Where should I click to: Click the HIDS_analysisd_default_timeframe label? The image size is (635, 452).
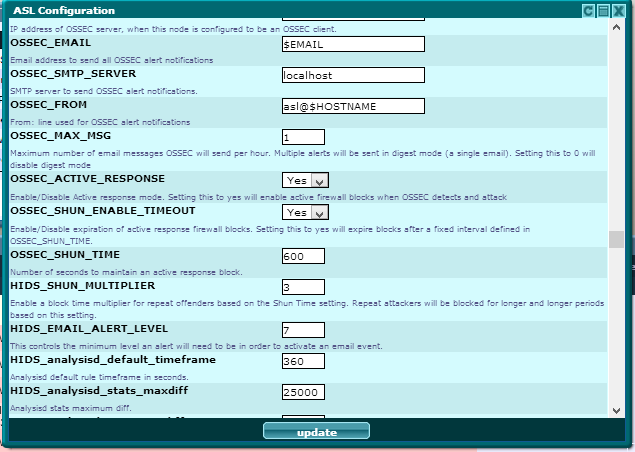(113, 360)
